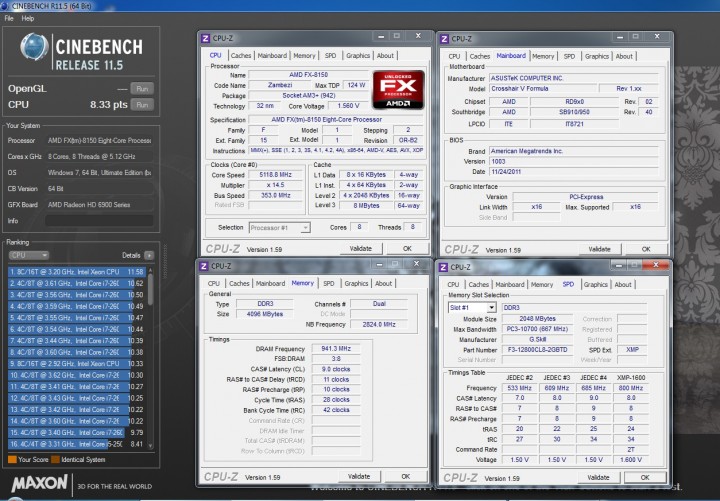Click the Cinebench globe logo icon
This screenshot has height=501, width=720.
pyautogui.click(x=34, y=47)
